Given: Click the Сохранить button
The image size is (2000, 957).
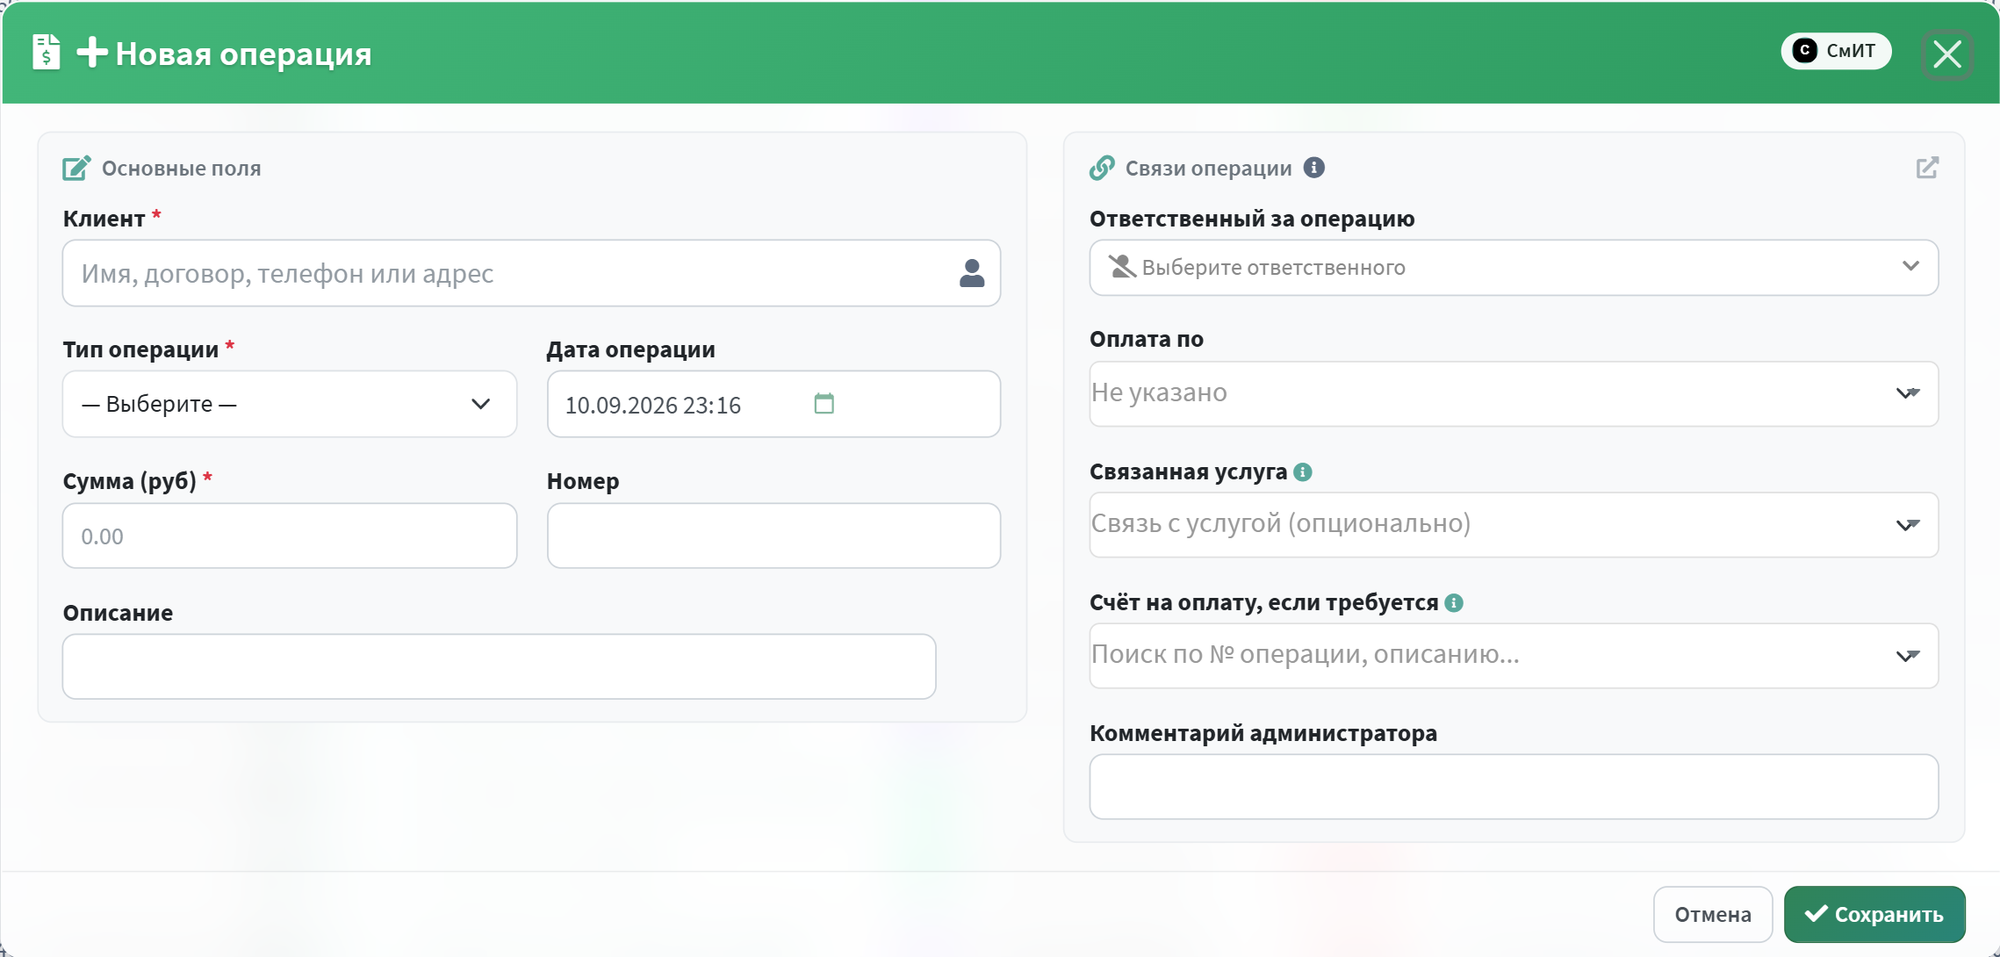Looking at the screenshot, I should [x=1874, y=914].
